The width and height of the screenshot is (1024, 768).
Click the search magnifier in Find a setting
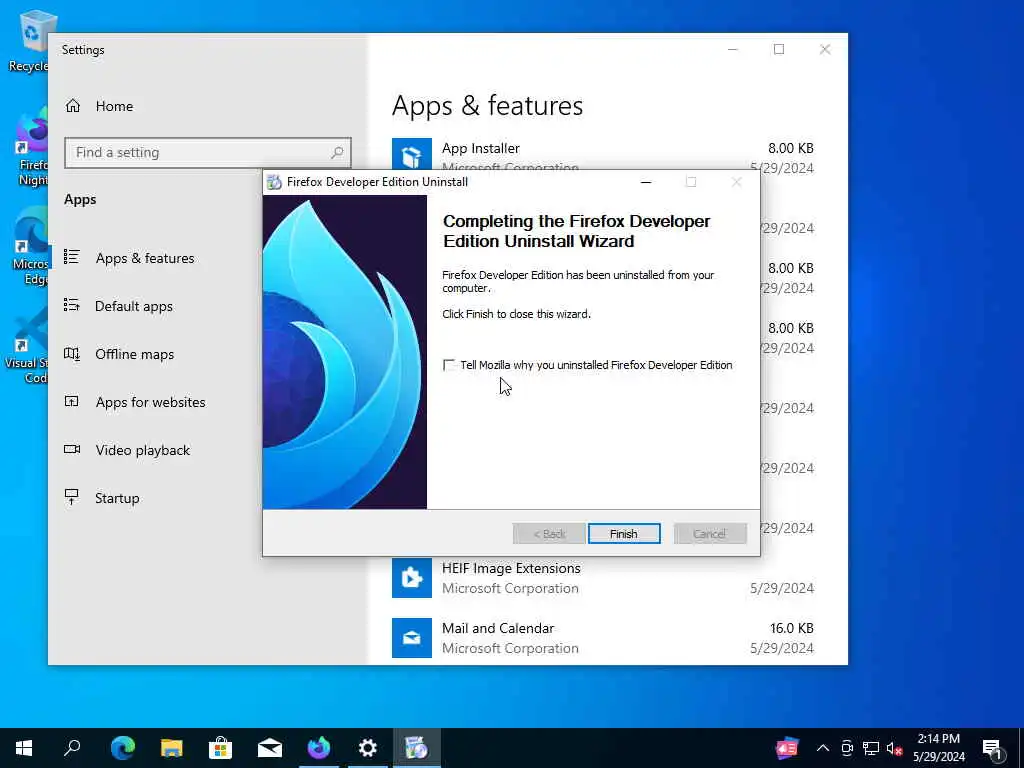pos(337,152)
